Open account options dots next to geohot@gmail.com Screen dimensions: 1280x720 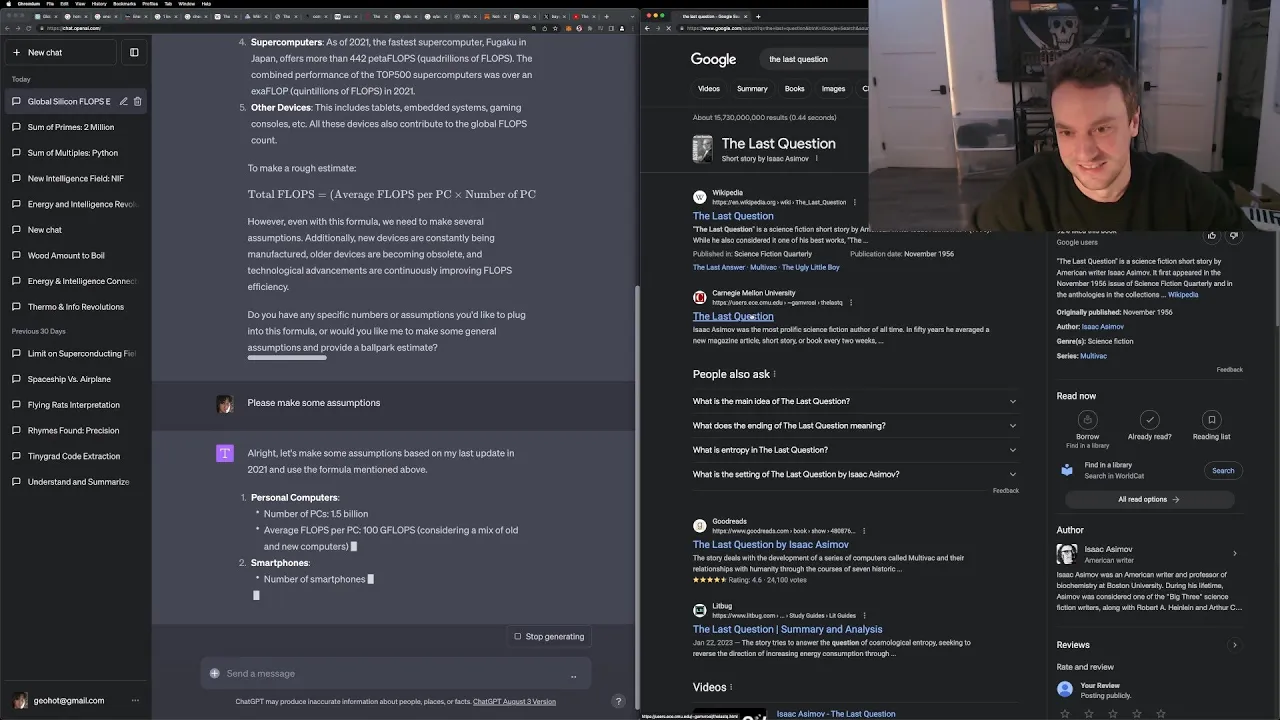click(x=135, y=701)
